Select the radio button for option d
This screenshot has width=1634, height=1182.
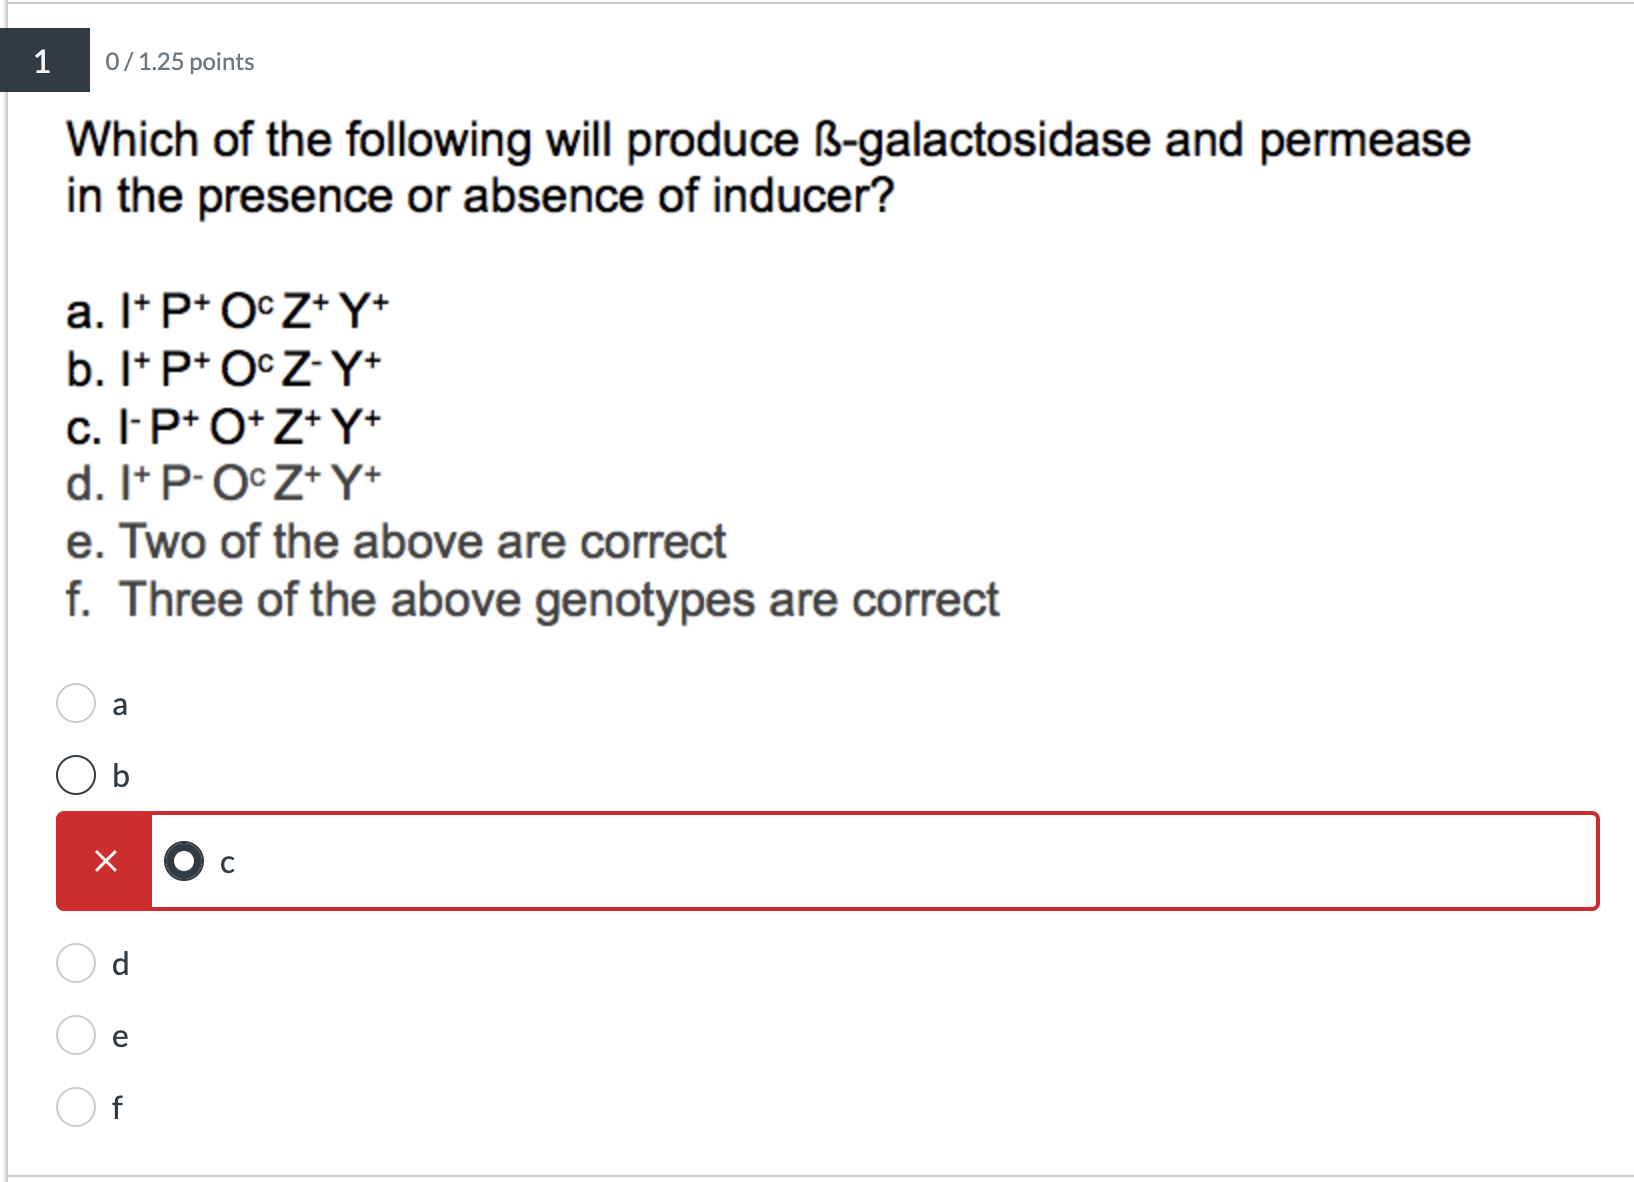[75, 964]
